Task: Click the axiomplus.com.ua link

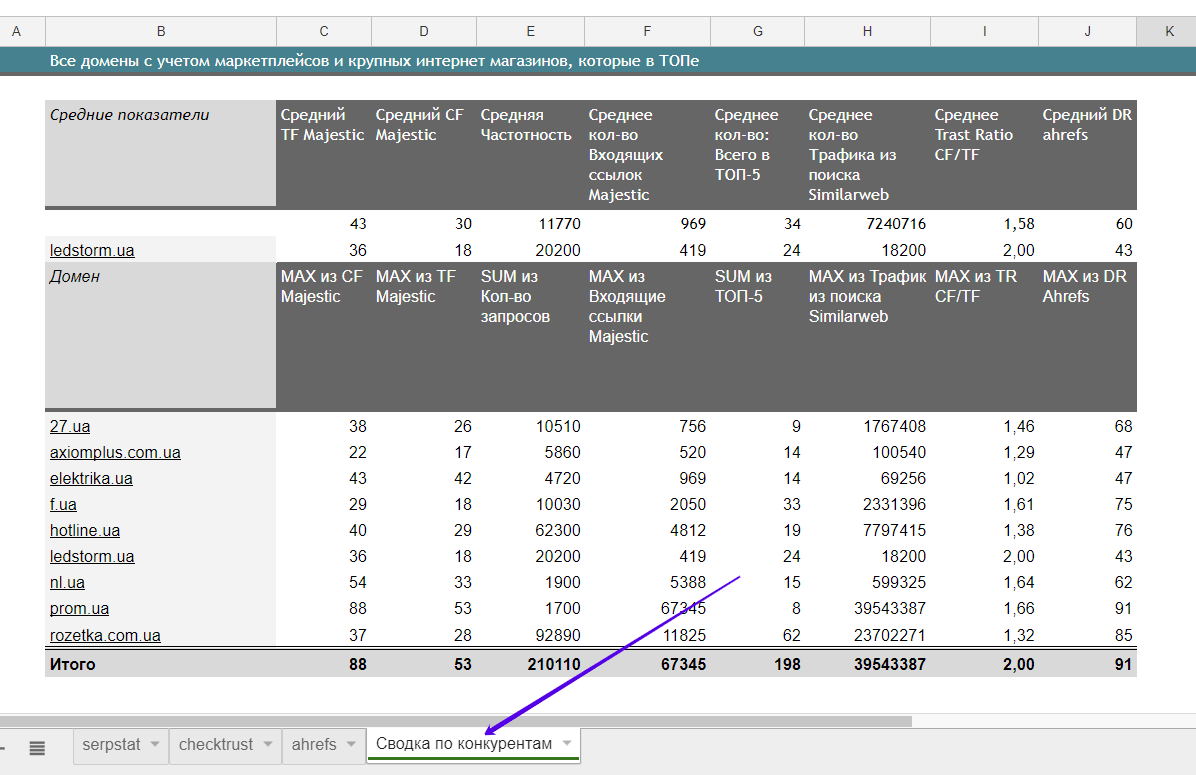Action: pos(115,453)
